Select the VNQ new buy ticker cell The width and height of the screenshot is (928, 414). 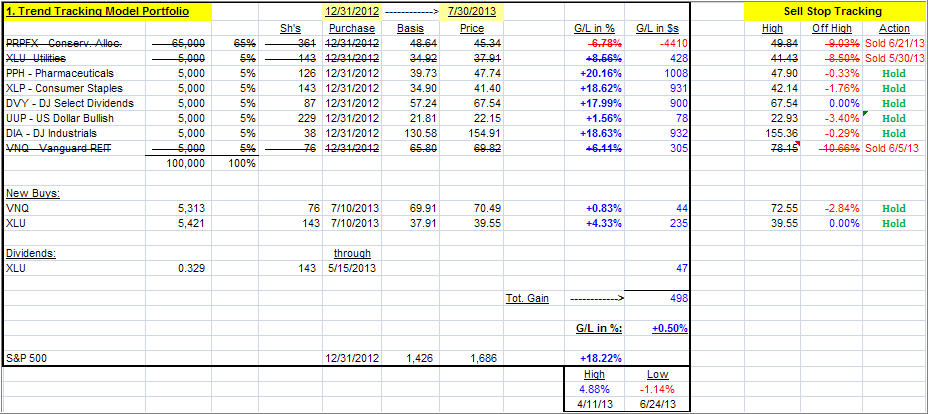[75, 208]
